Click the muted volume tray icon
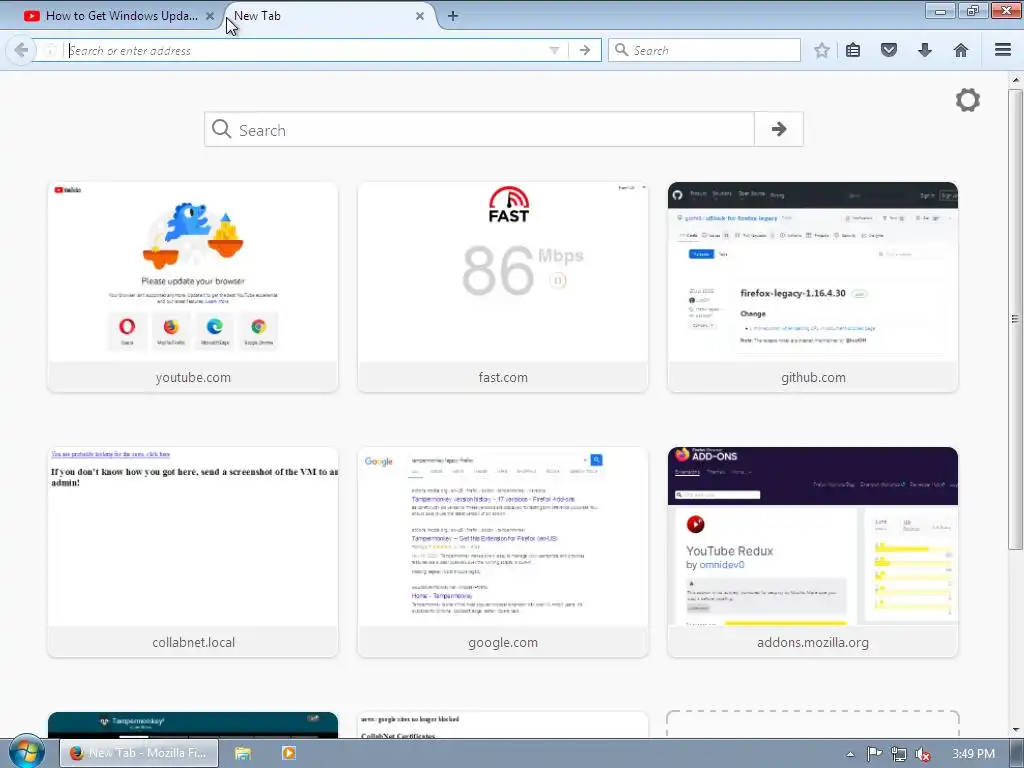This screenshot has height=768, width=1024. 923,754
